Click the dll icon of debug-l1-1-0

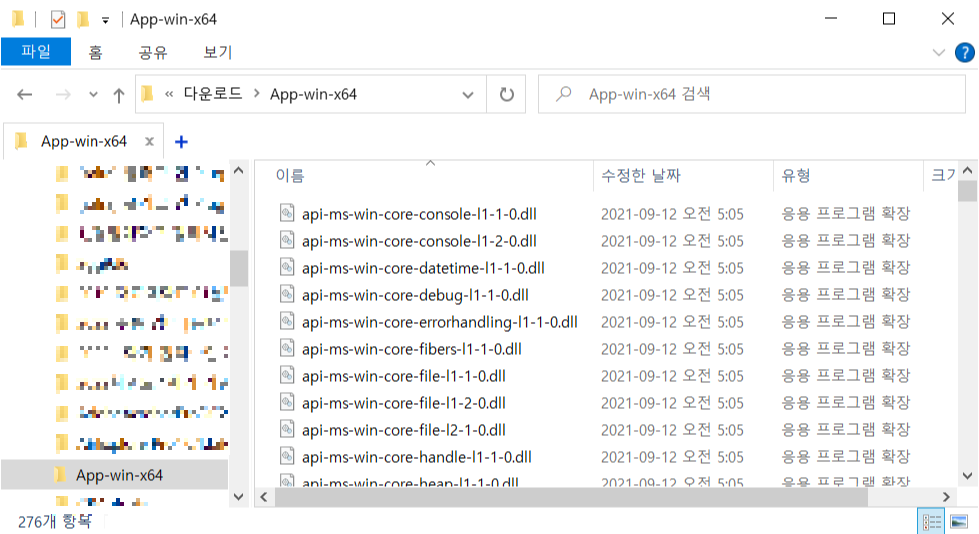(287, 294)
